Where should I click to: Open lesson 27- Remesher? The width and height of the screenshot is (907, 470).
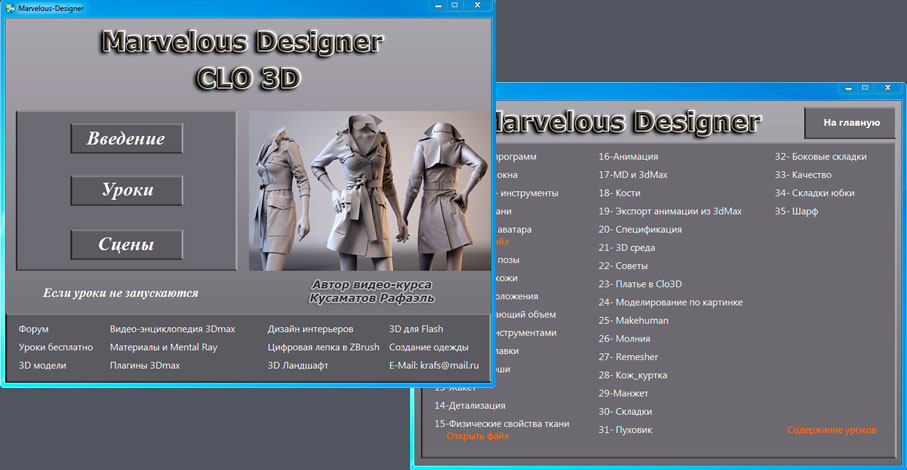click(628, 357)
